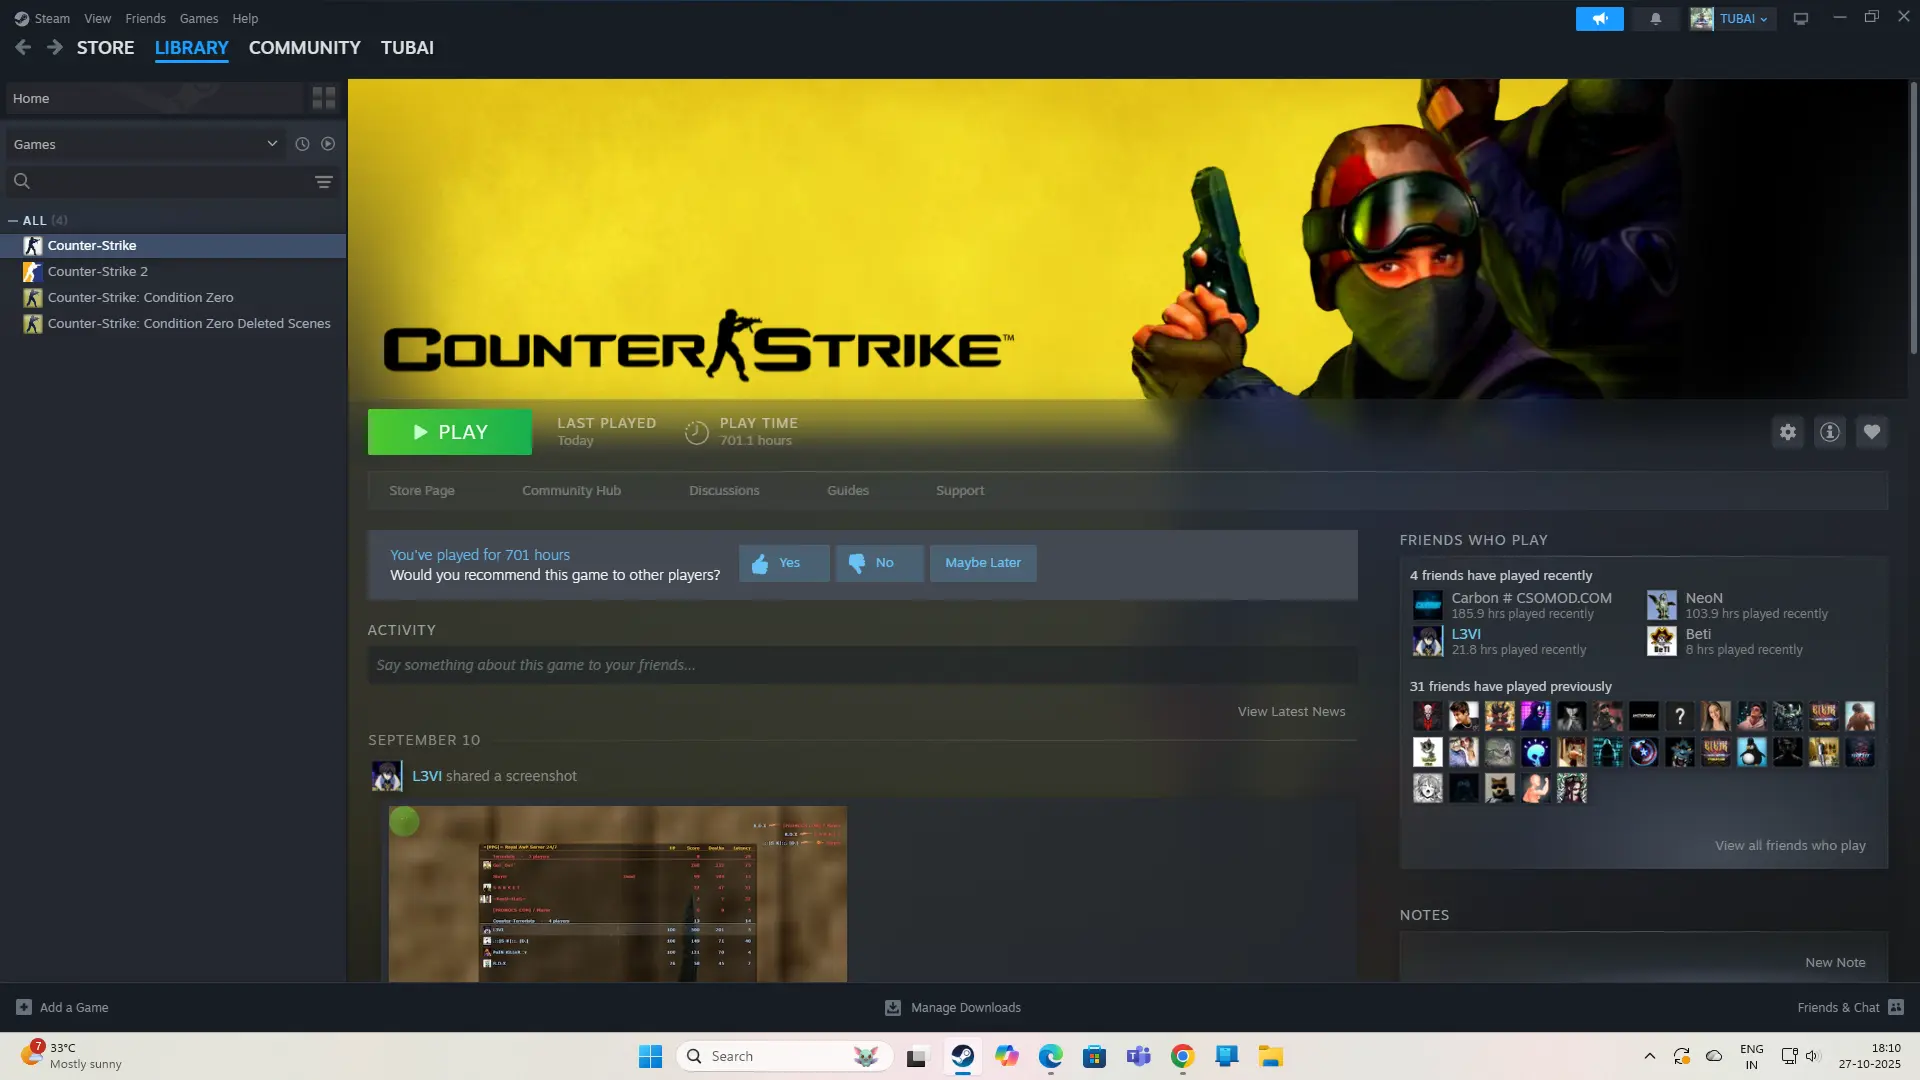Toggle the library grid view icon
The height and width of the screenshot is (1080, 1920).
coord(324,98)
